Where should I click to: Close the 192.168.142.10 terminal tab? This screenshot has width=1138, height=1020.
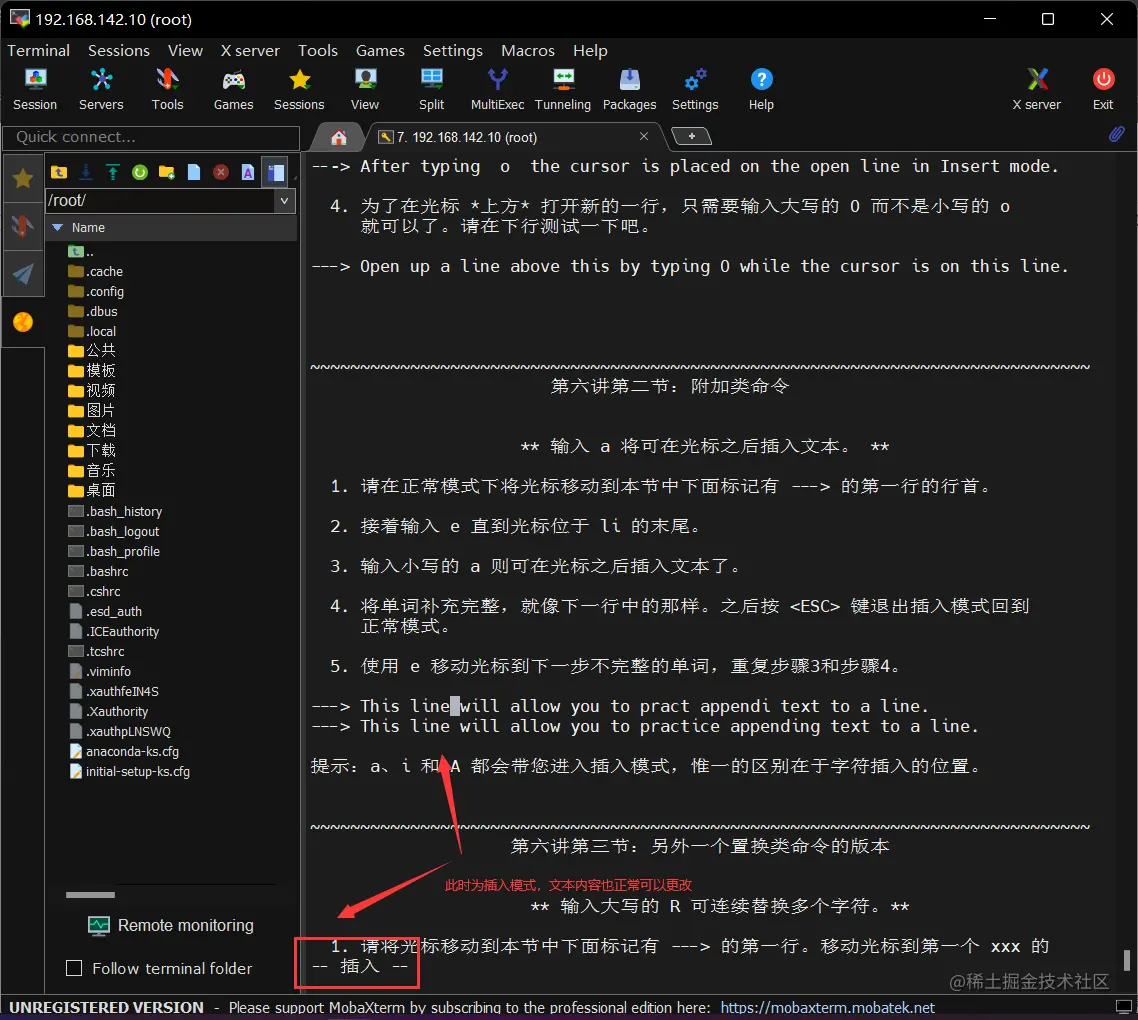coord(644,136)
